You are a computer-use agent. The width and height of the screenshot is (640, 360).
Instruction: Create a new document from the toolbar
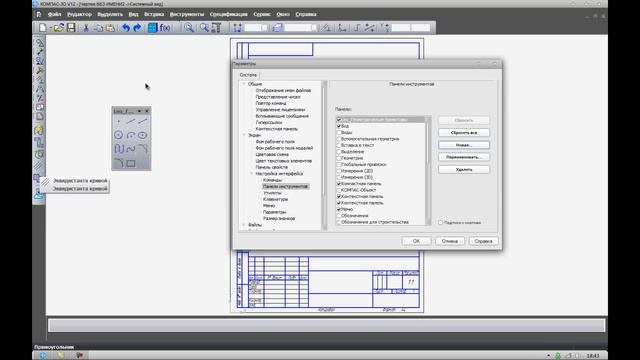pos(42,28)
